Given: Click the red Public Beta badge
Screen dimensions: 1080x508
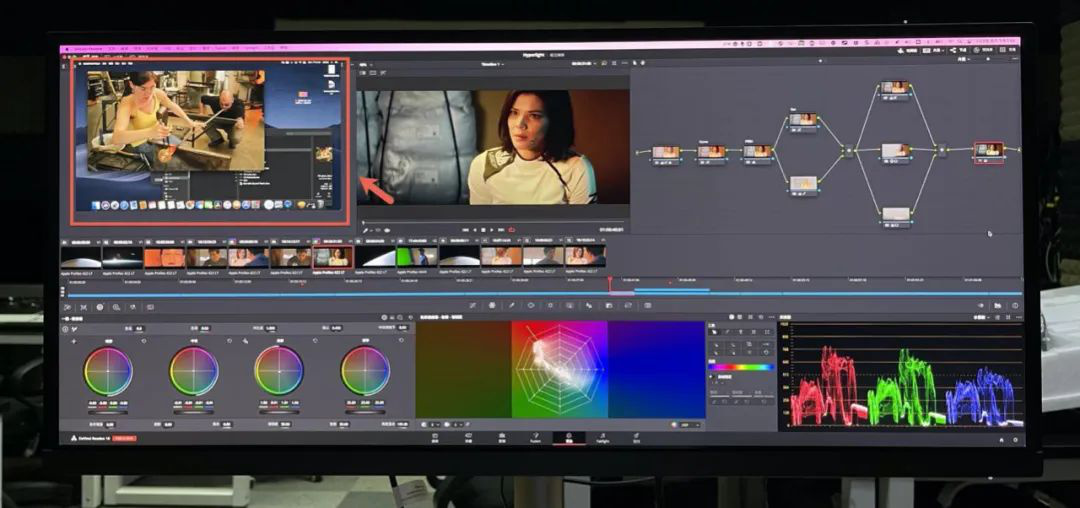Looking at the screenshot, I should pos(125,438).
